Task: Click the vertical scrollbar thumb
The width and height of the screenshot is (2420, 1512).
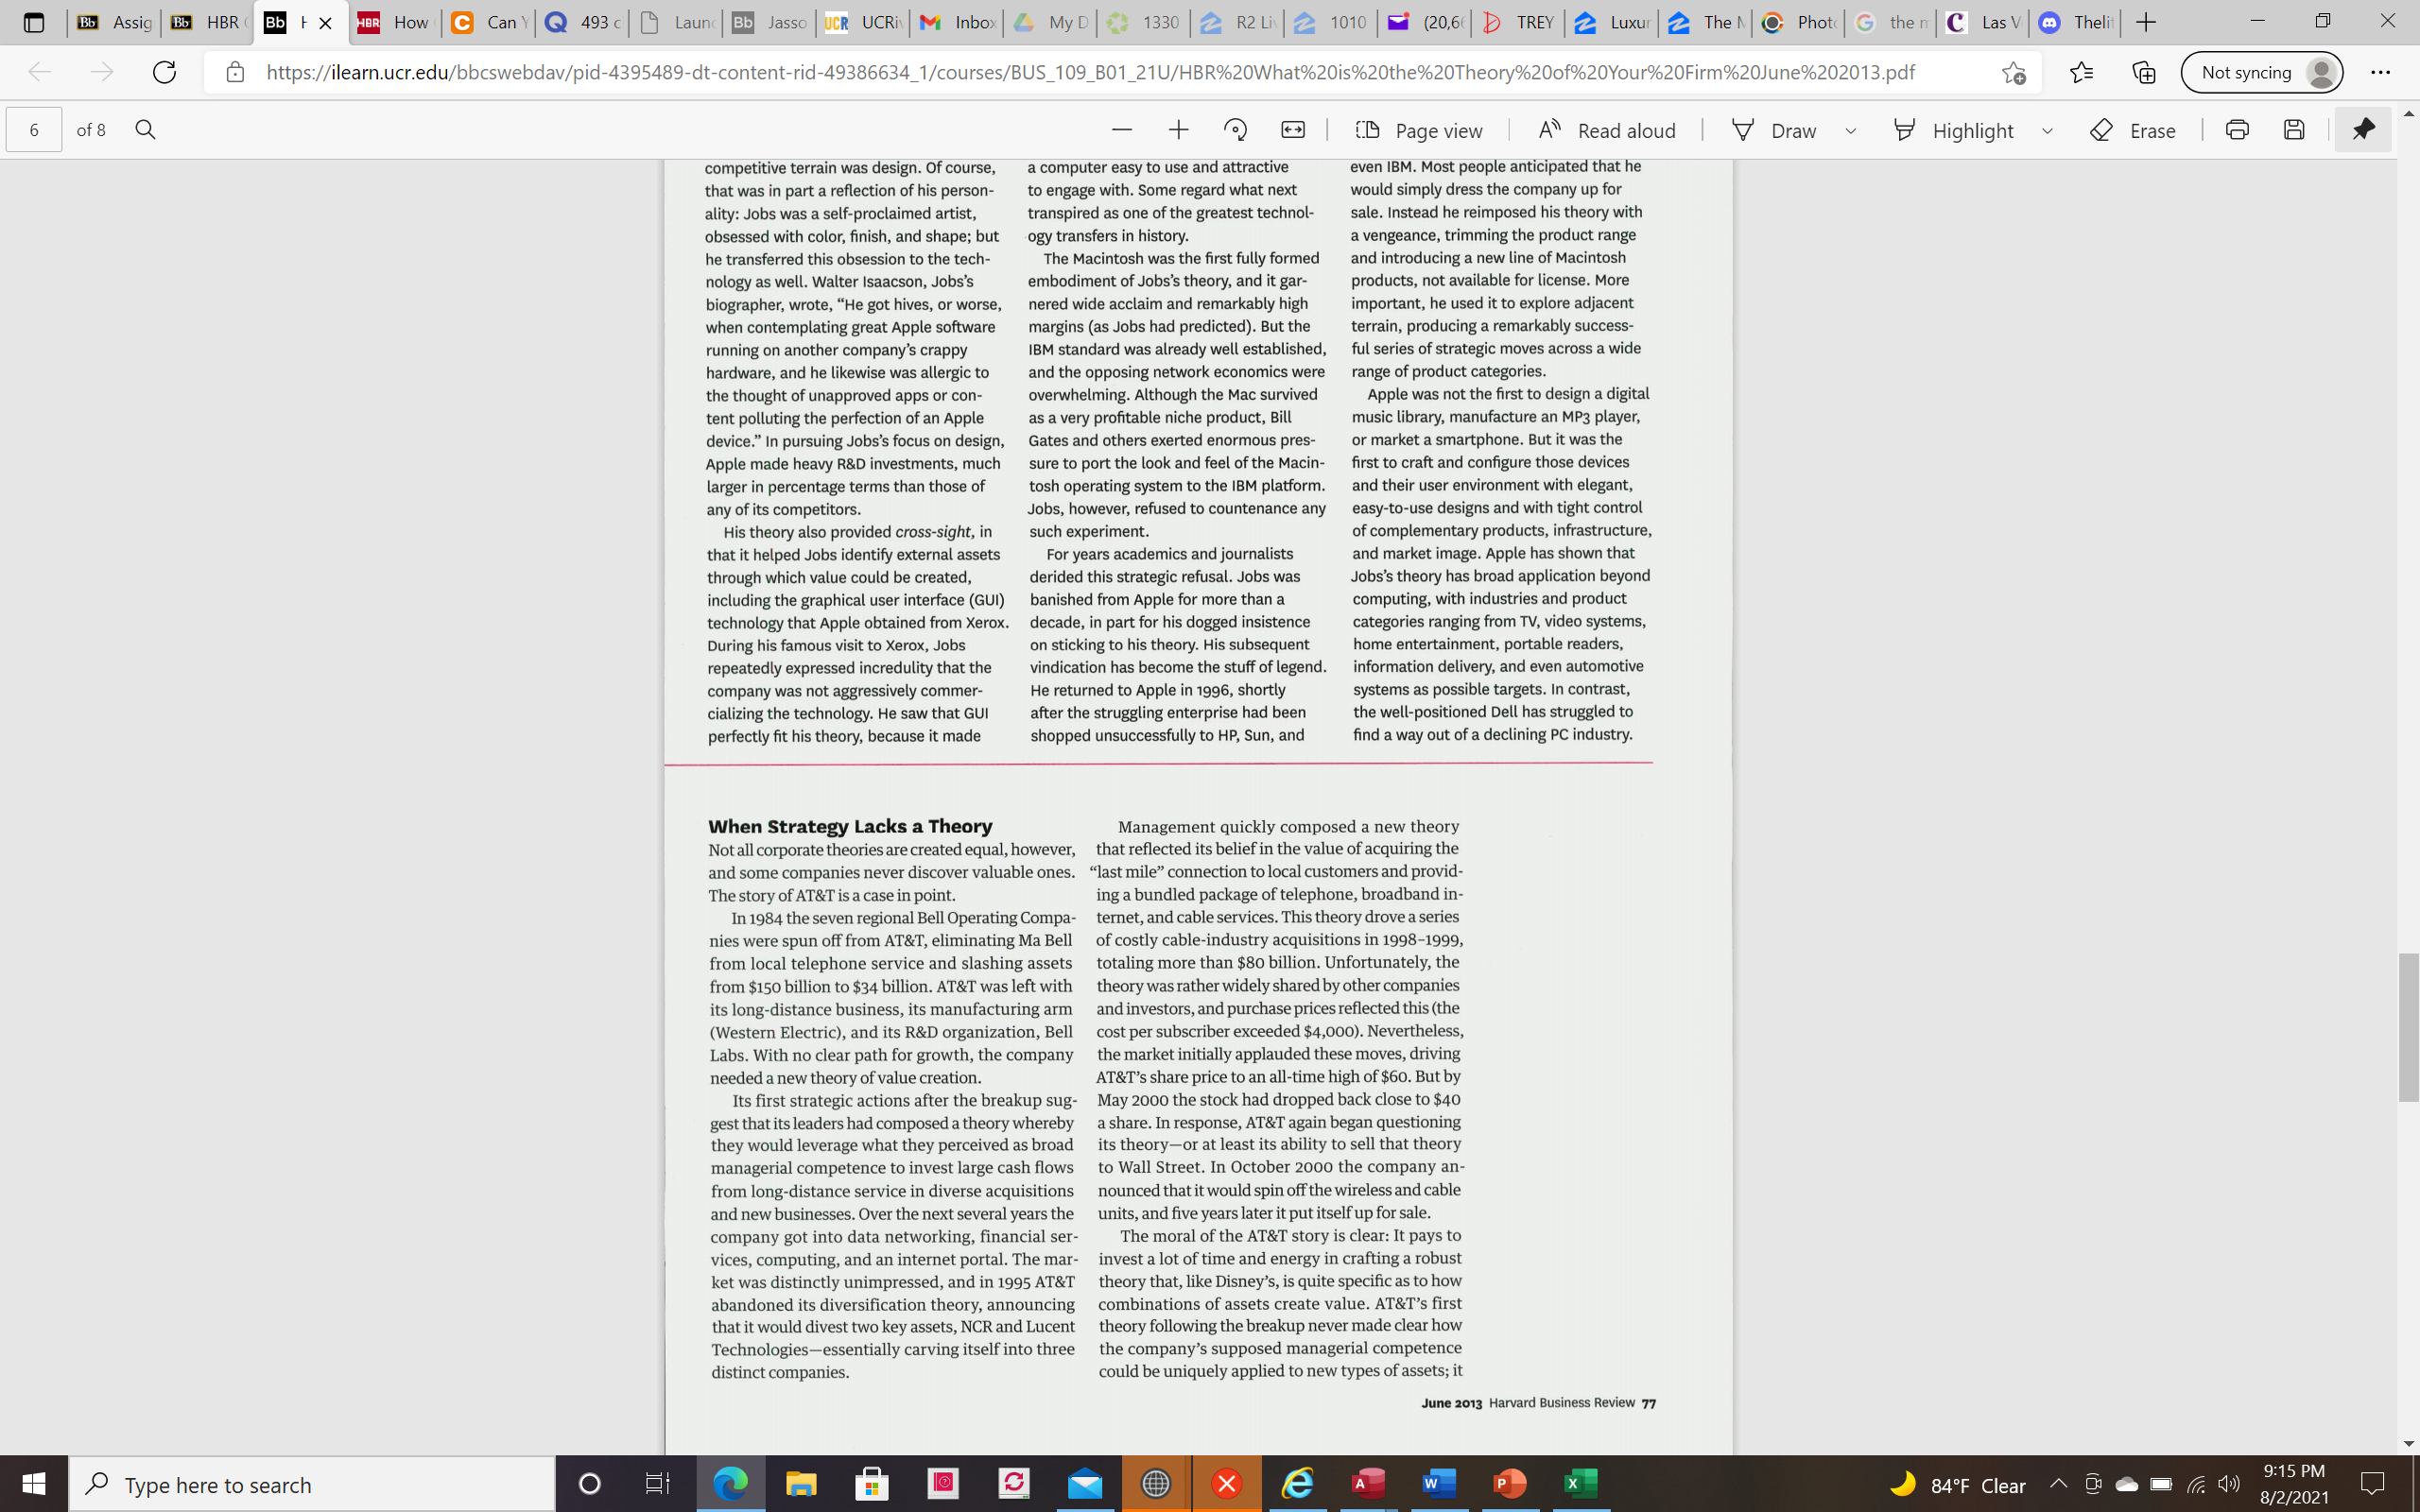Action: tap(2408, 1028)
